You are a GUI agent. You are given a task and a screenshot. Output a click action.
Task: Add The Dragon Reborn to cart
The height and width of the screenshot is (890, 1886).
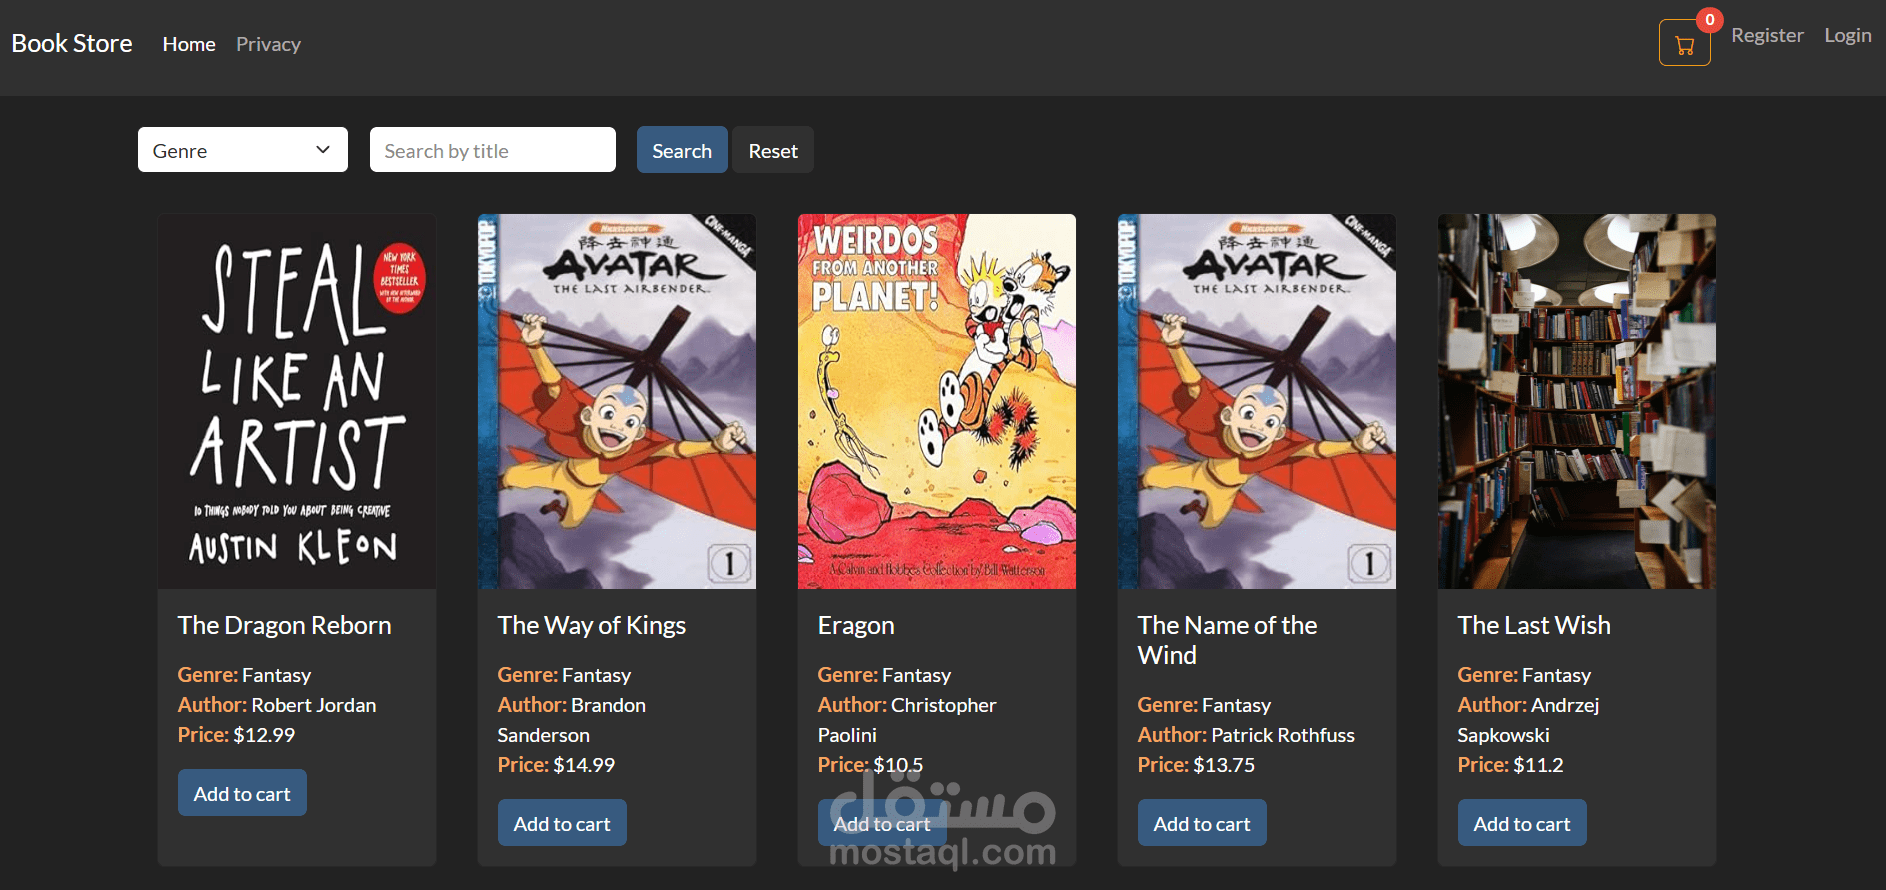(x=242, y=793)
